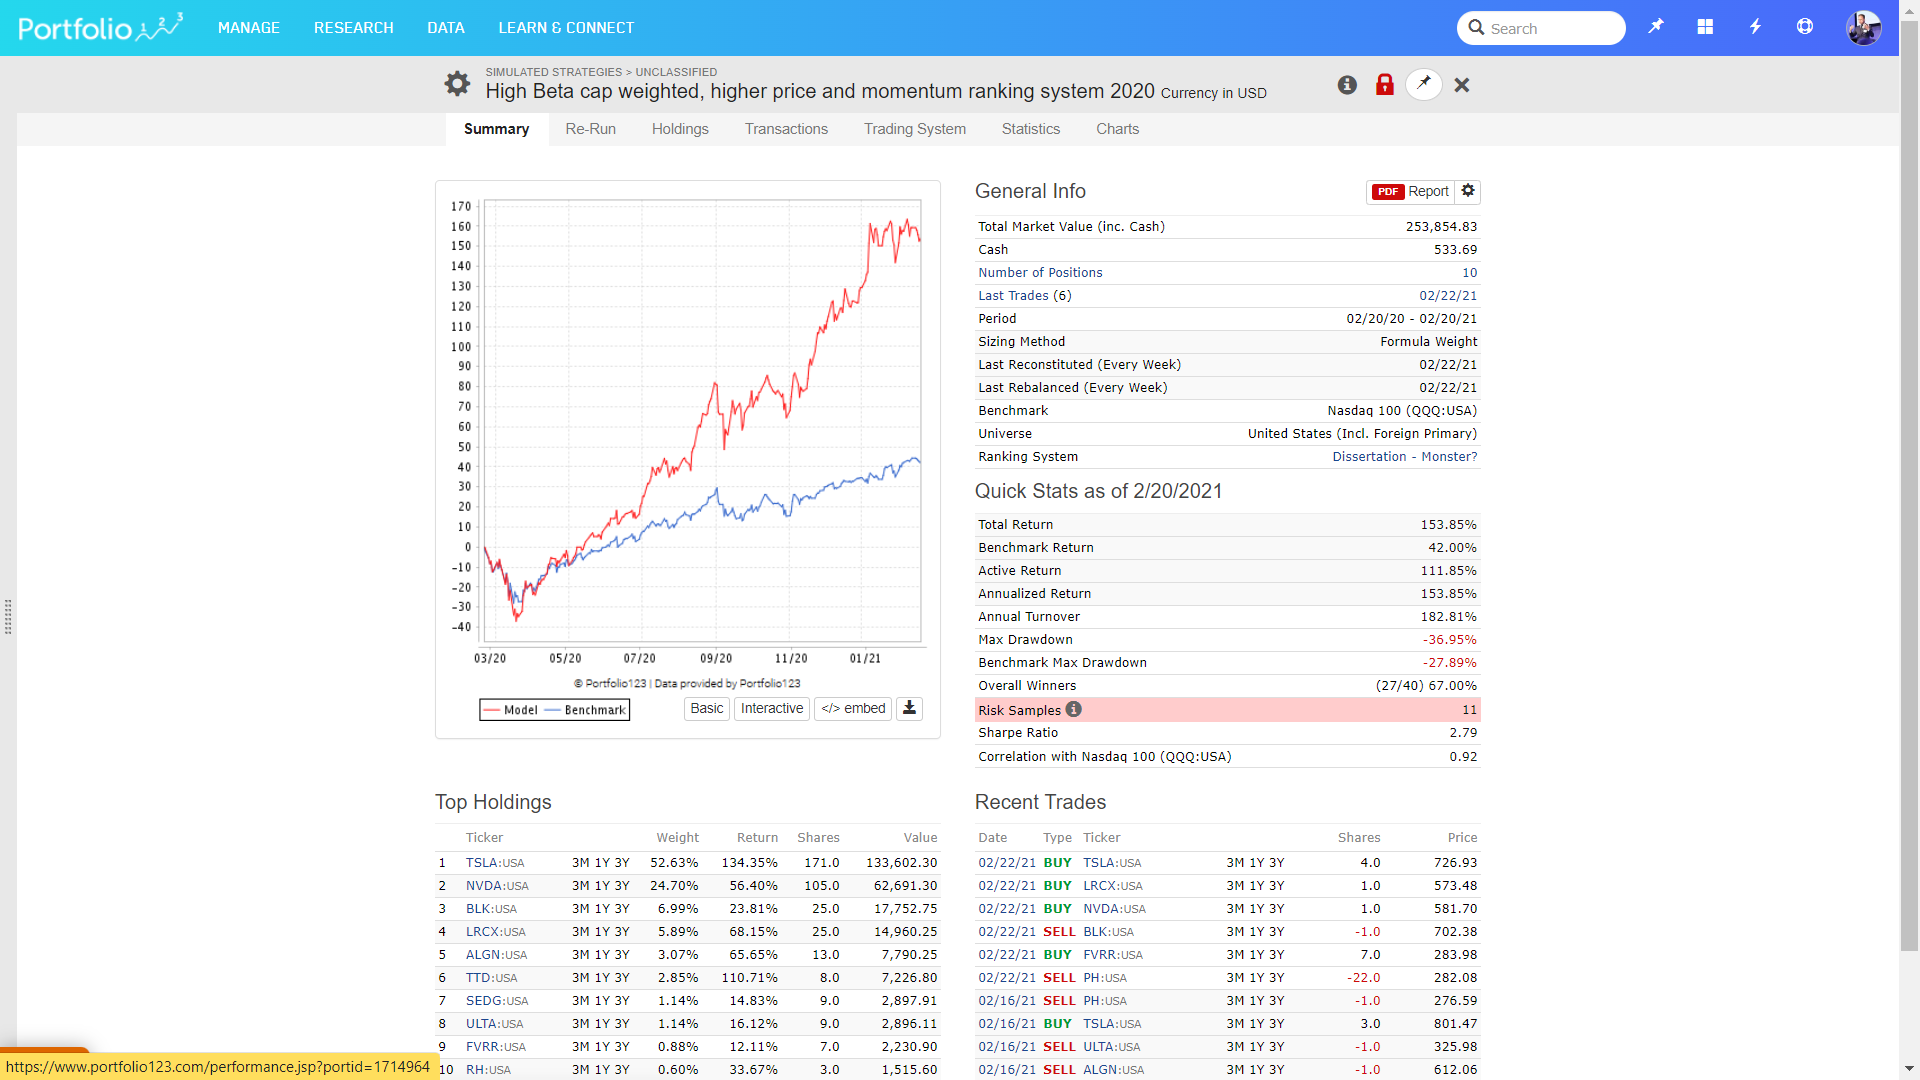Viewport: 1920px width, 1080px height.
Task: Click the left sidebar drag handle
Action: tap(8, 617)
